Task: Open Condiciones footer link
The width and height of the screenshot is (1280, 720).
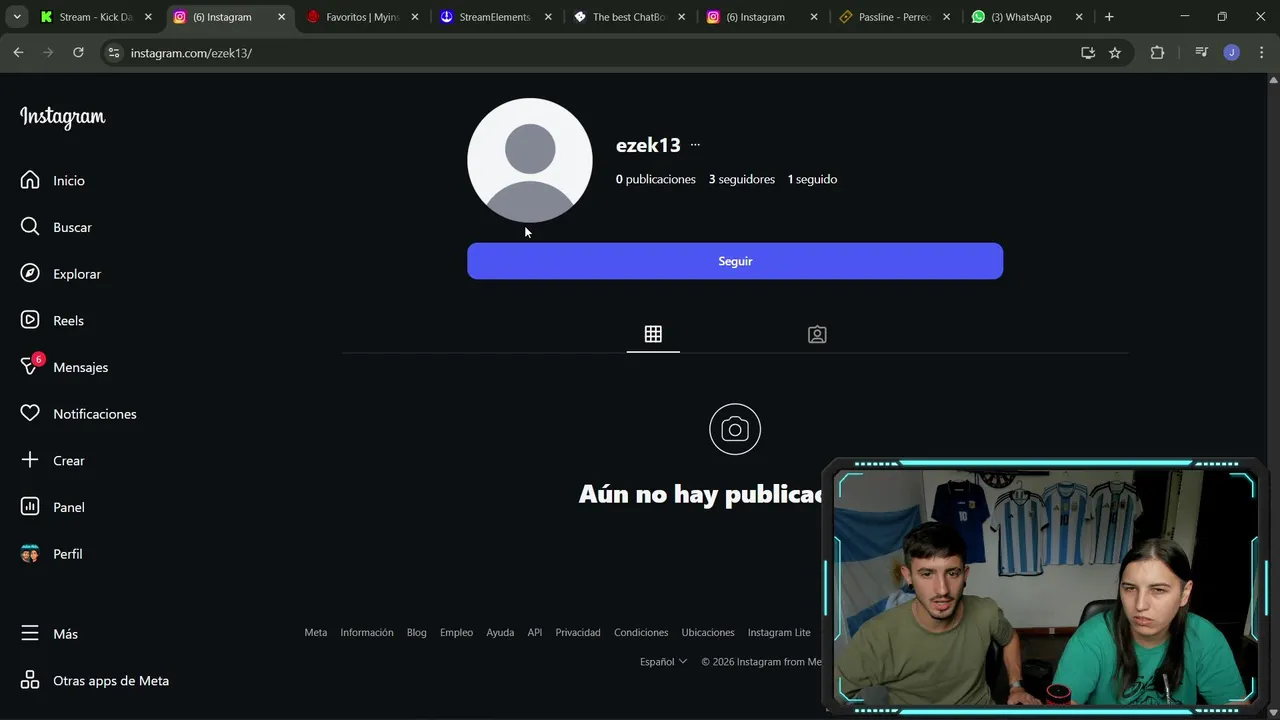Action: pyautogui.click(x=641, y=632)
